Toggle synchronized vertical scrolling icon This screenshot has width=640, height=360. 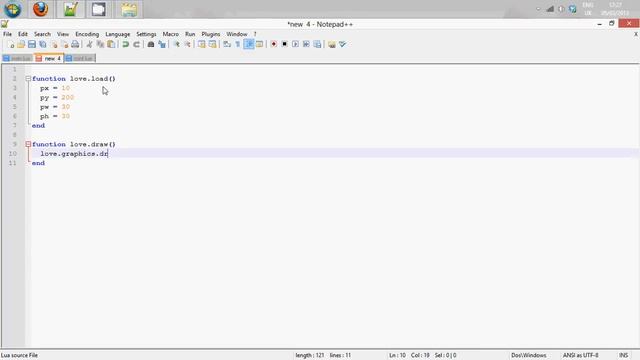[202, 44]
